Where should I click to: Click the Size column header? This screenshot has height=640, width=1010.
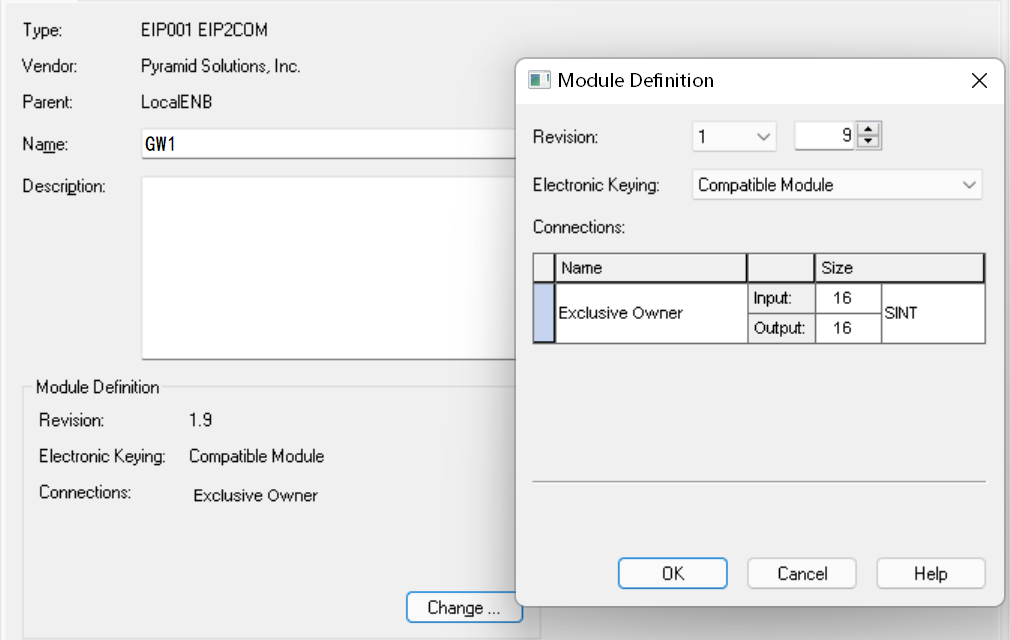[x=899, y=268]
